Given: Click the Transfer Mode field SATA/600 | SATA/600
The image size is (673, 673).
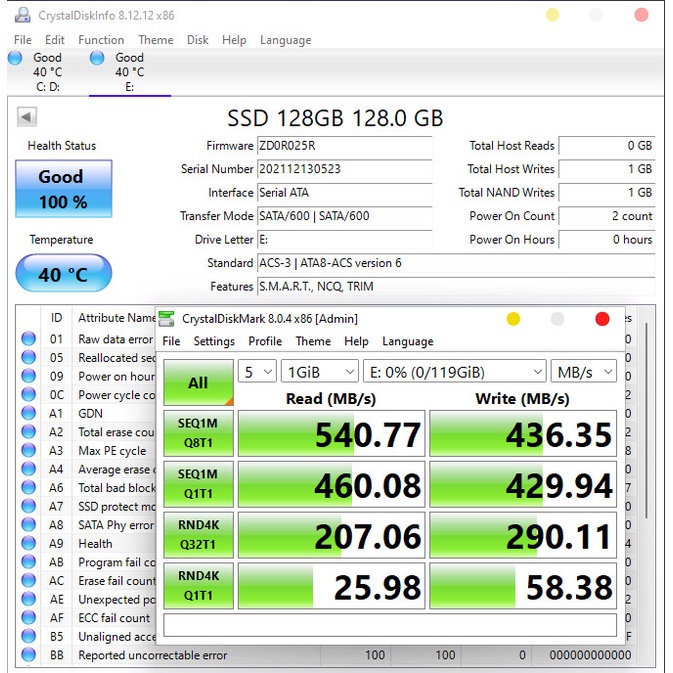Looking at the screenshot, I should [x=345, y=216].
